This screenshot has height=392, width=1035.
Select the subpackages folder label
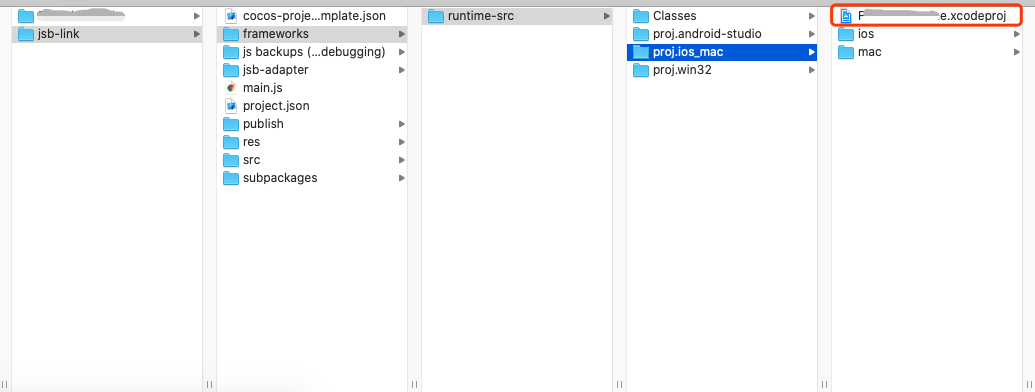(x=280, y=178)
